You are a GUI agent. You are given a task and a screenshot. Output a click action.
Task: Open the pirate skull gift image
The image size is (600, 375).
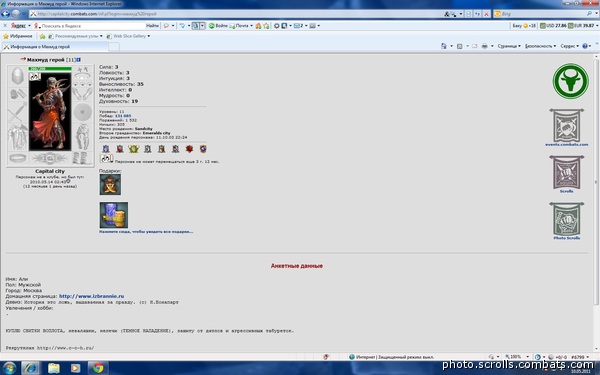click(110, 184)
